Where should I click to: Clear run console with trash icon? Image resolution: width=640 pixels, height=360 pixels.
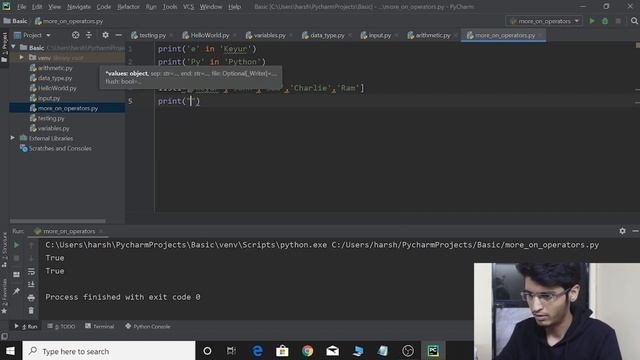coord(31,311)
